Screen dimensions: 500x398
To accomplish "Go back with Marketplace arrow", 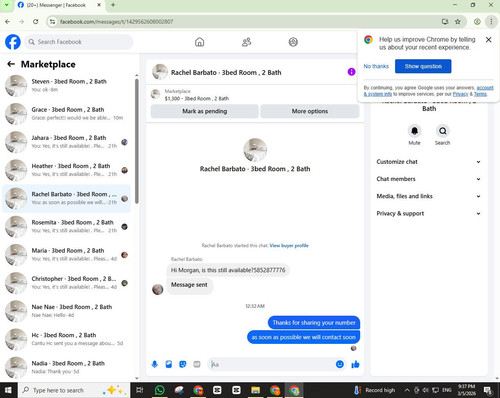I will [x=11, y=64].
